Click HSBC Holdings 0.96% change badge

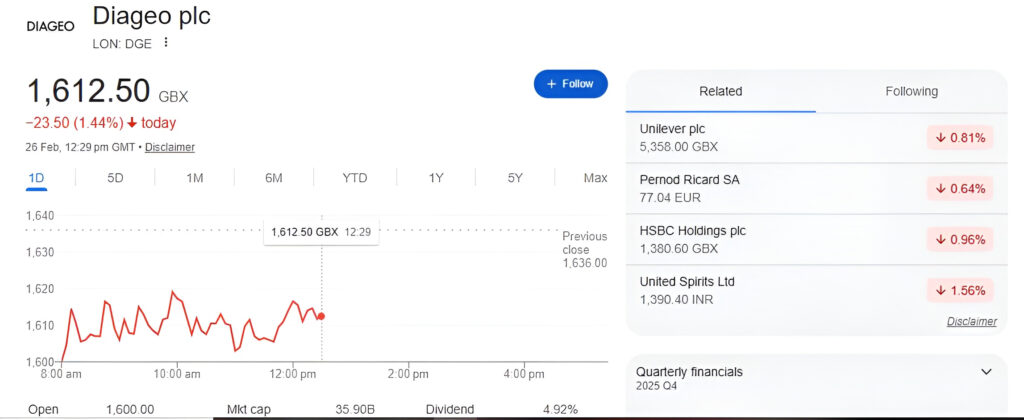(x=960, y=240)
